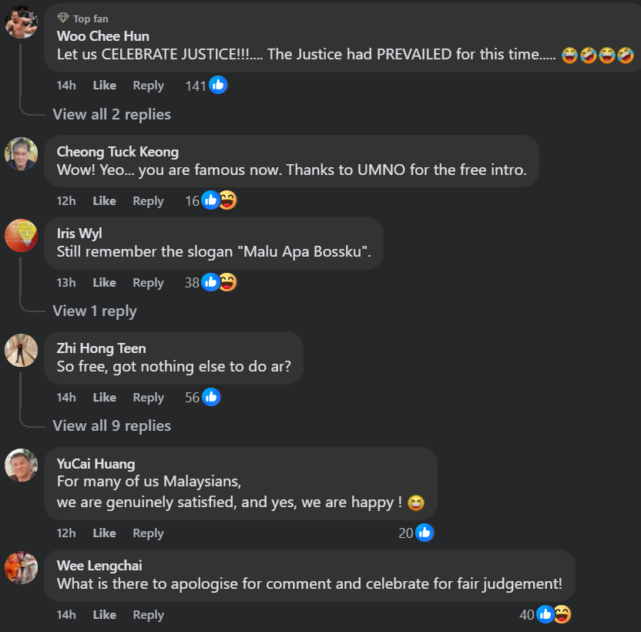The image size is (641, 632).
Task: Reply to Cheong Tuck Keong's comment
Action: 148,201
